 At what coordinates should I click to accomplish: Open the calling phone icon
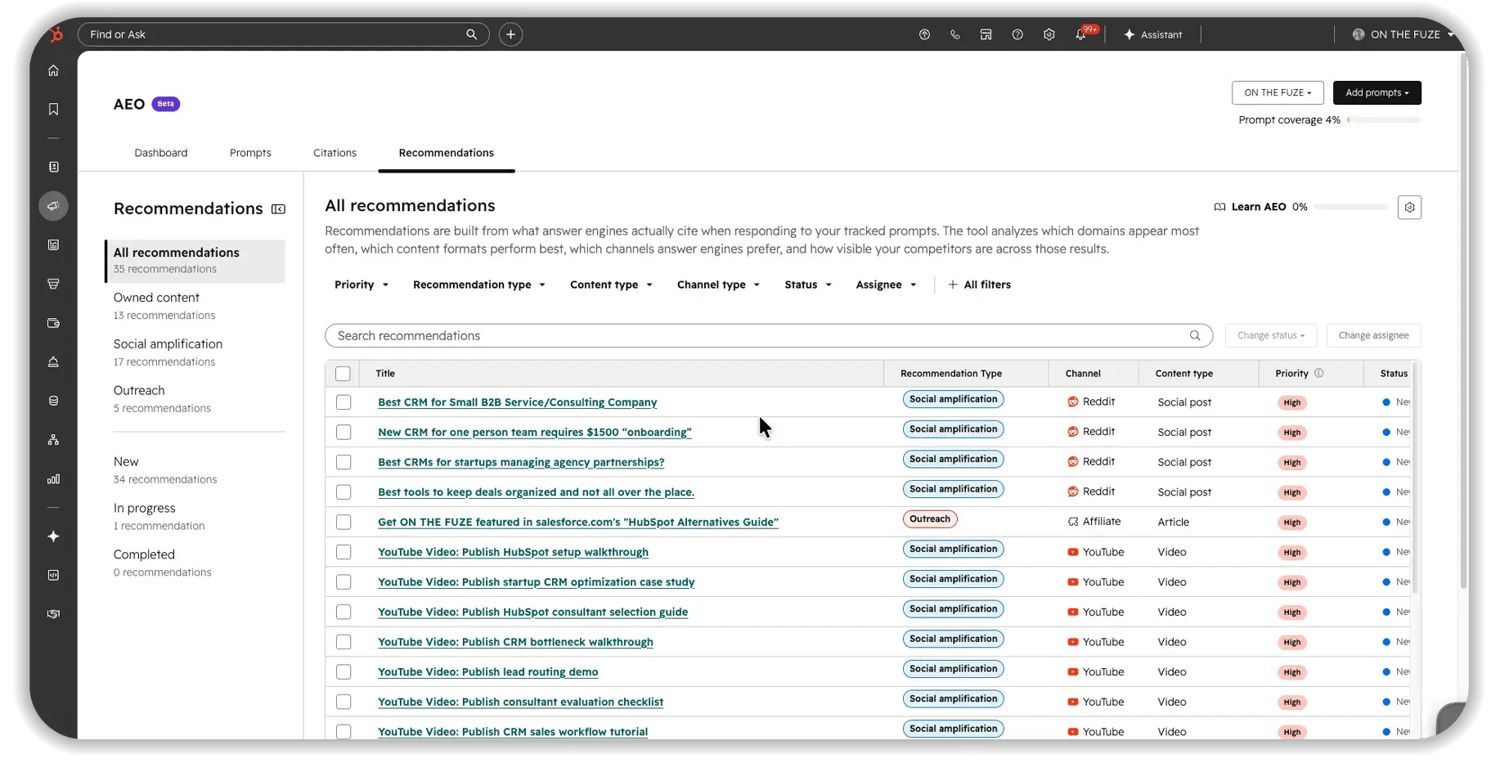click(955, 34)
